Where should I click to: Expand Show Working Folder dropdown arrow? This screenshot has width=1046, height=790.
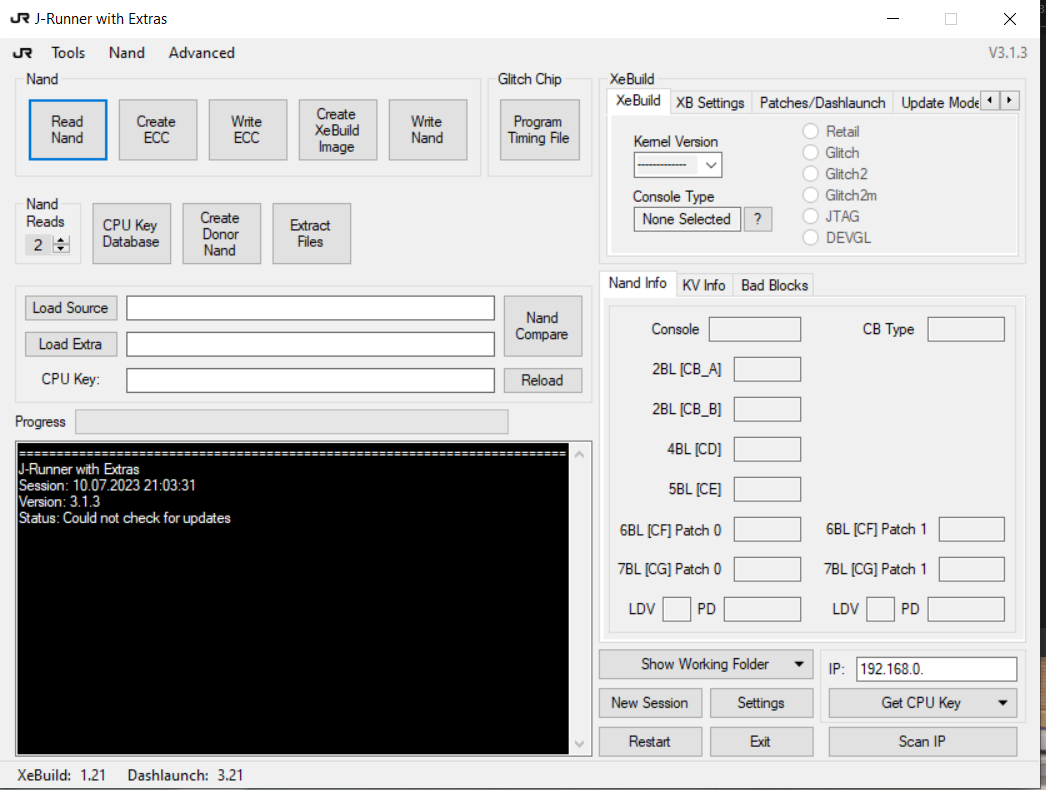coord(799,664)
